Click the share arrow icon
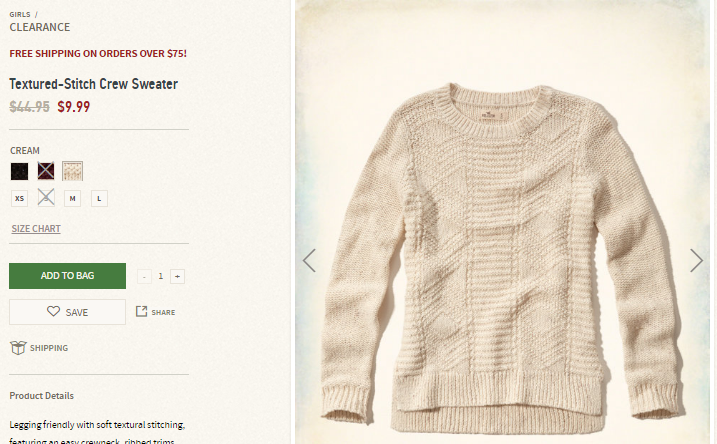Image resolution: width=717 pixels, height=444 pixels. click(x=141, y=311)
